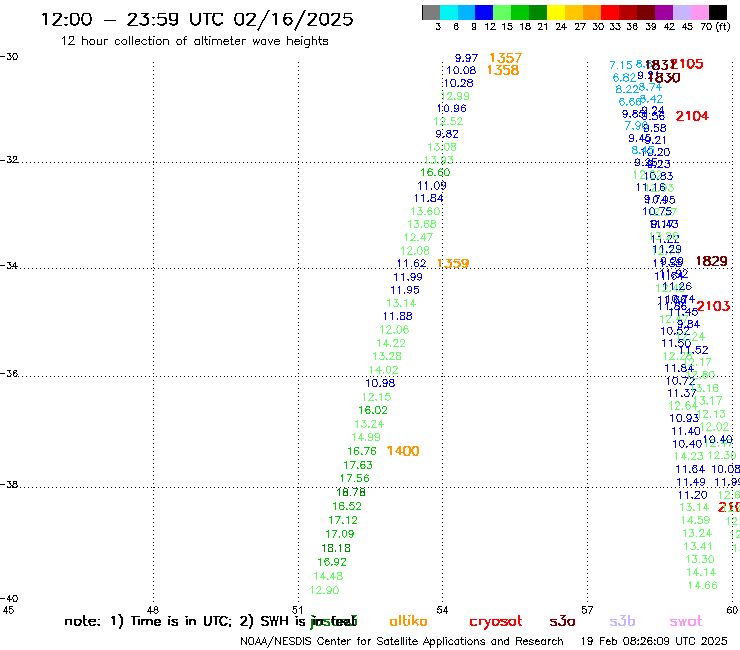This screenshot has height=650, width=740.
Task: Select the pink swatch in the color scale
Action: (700, 12)
